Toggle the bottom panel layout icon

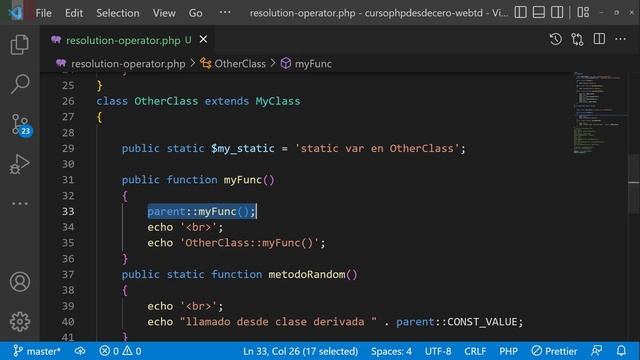click(x=539, y=12)
